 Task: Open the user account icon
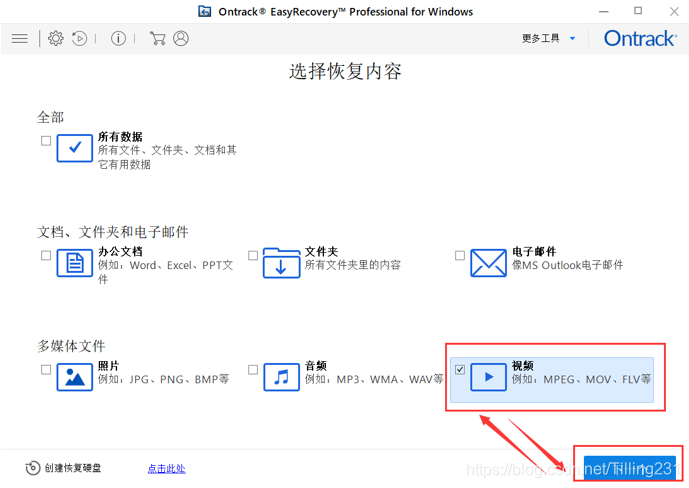pyautogui.click(x=181, y=39)
